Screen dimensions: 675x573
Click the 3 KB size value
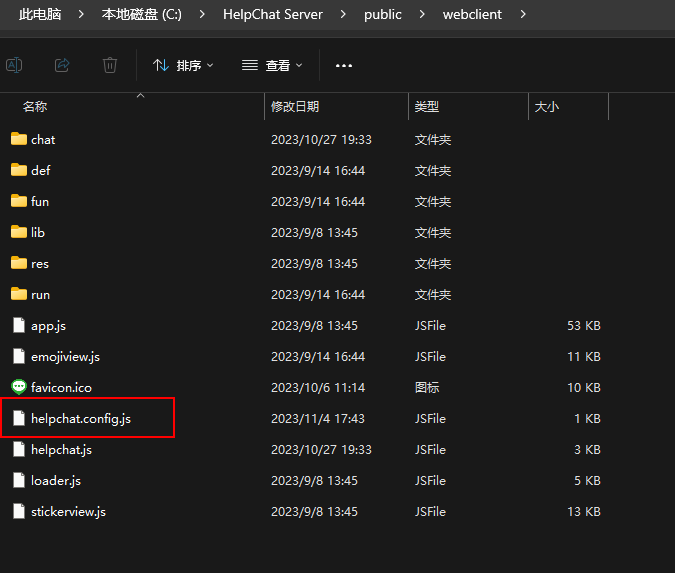[587, 449]
